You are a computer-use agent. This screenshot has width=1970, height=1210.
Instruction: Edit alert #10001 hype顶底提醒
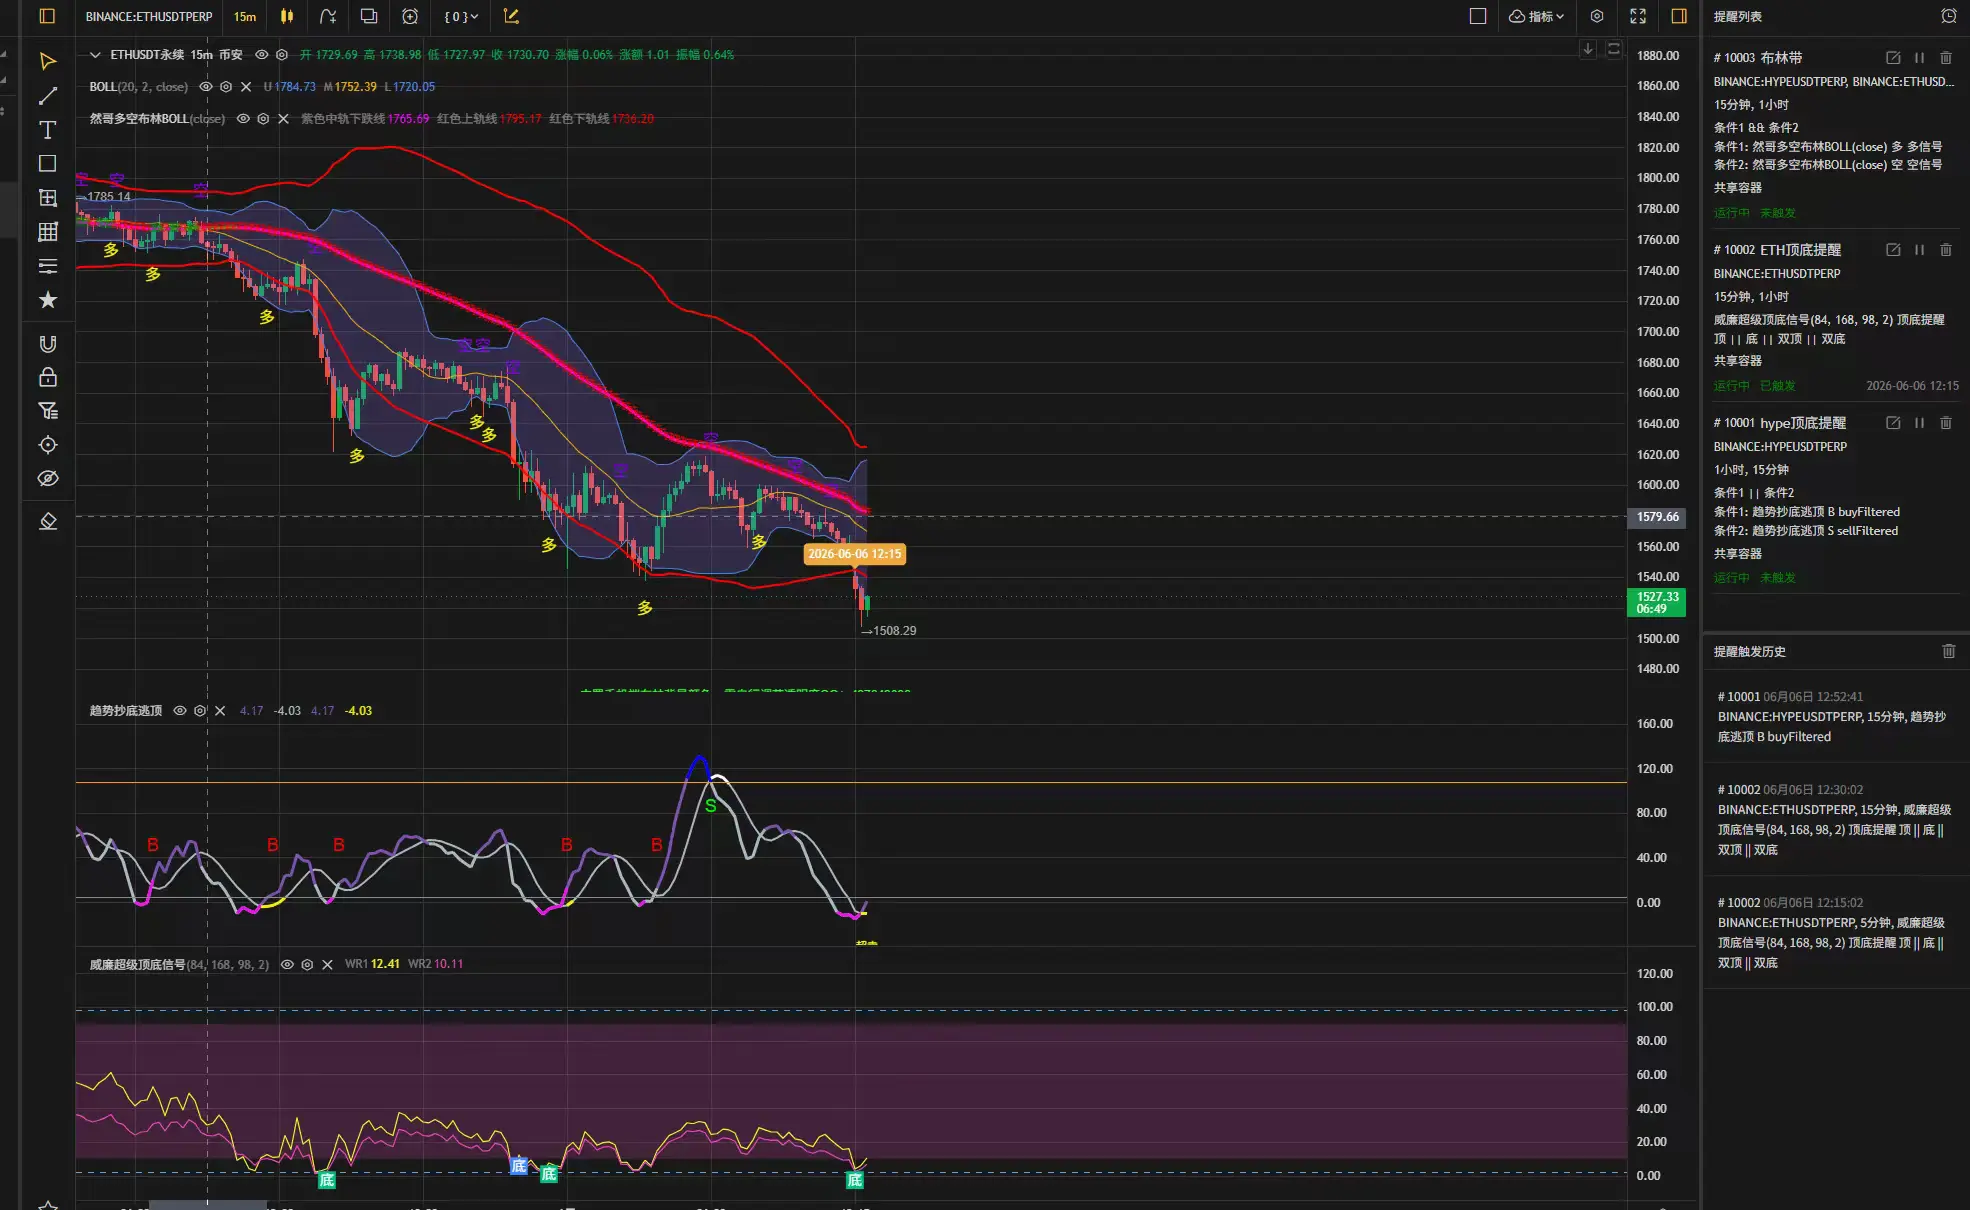point(1893,423)
